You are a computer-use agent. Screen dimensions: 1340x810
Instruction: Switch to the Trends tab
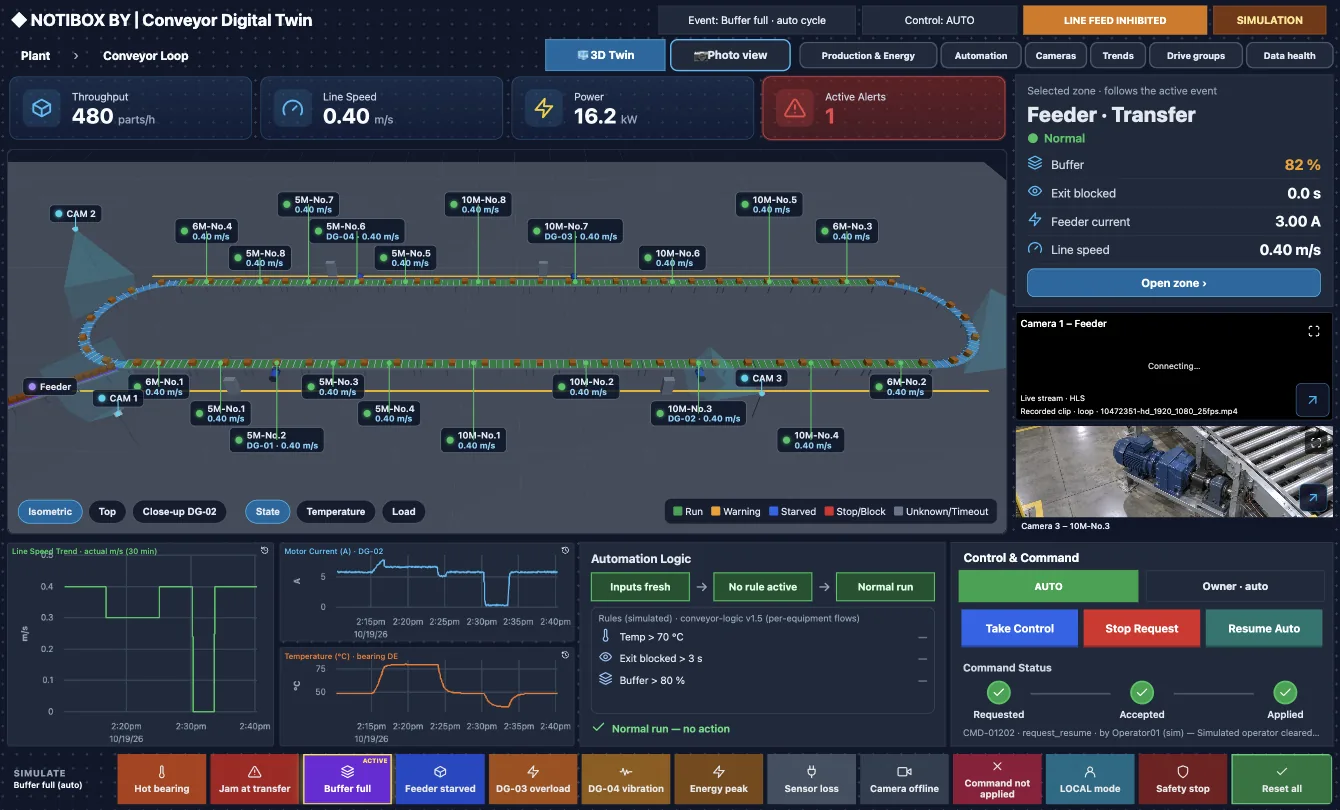(1118, 56)
